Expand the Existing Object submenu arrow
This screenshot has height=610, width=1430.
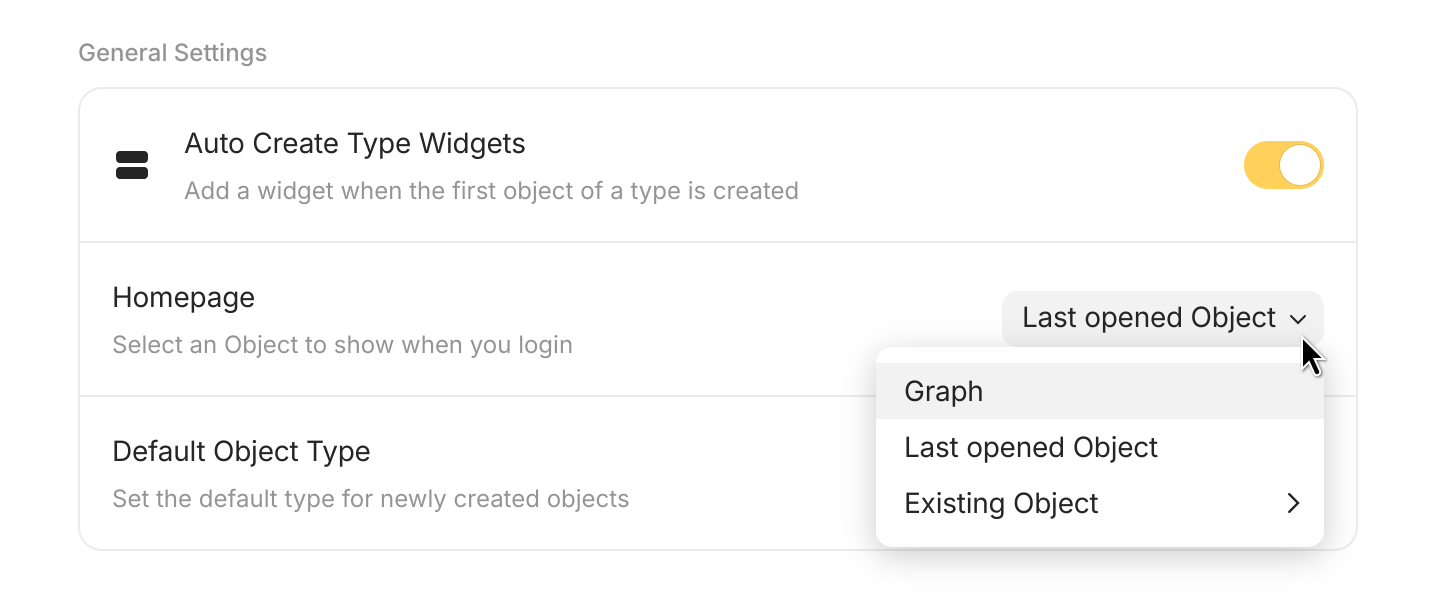coord(1293,503)
